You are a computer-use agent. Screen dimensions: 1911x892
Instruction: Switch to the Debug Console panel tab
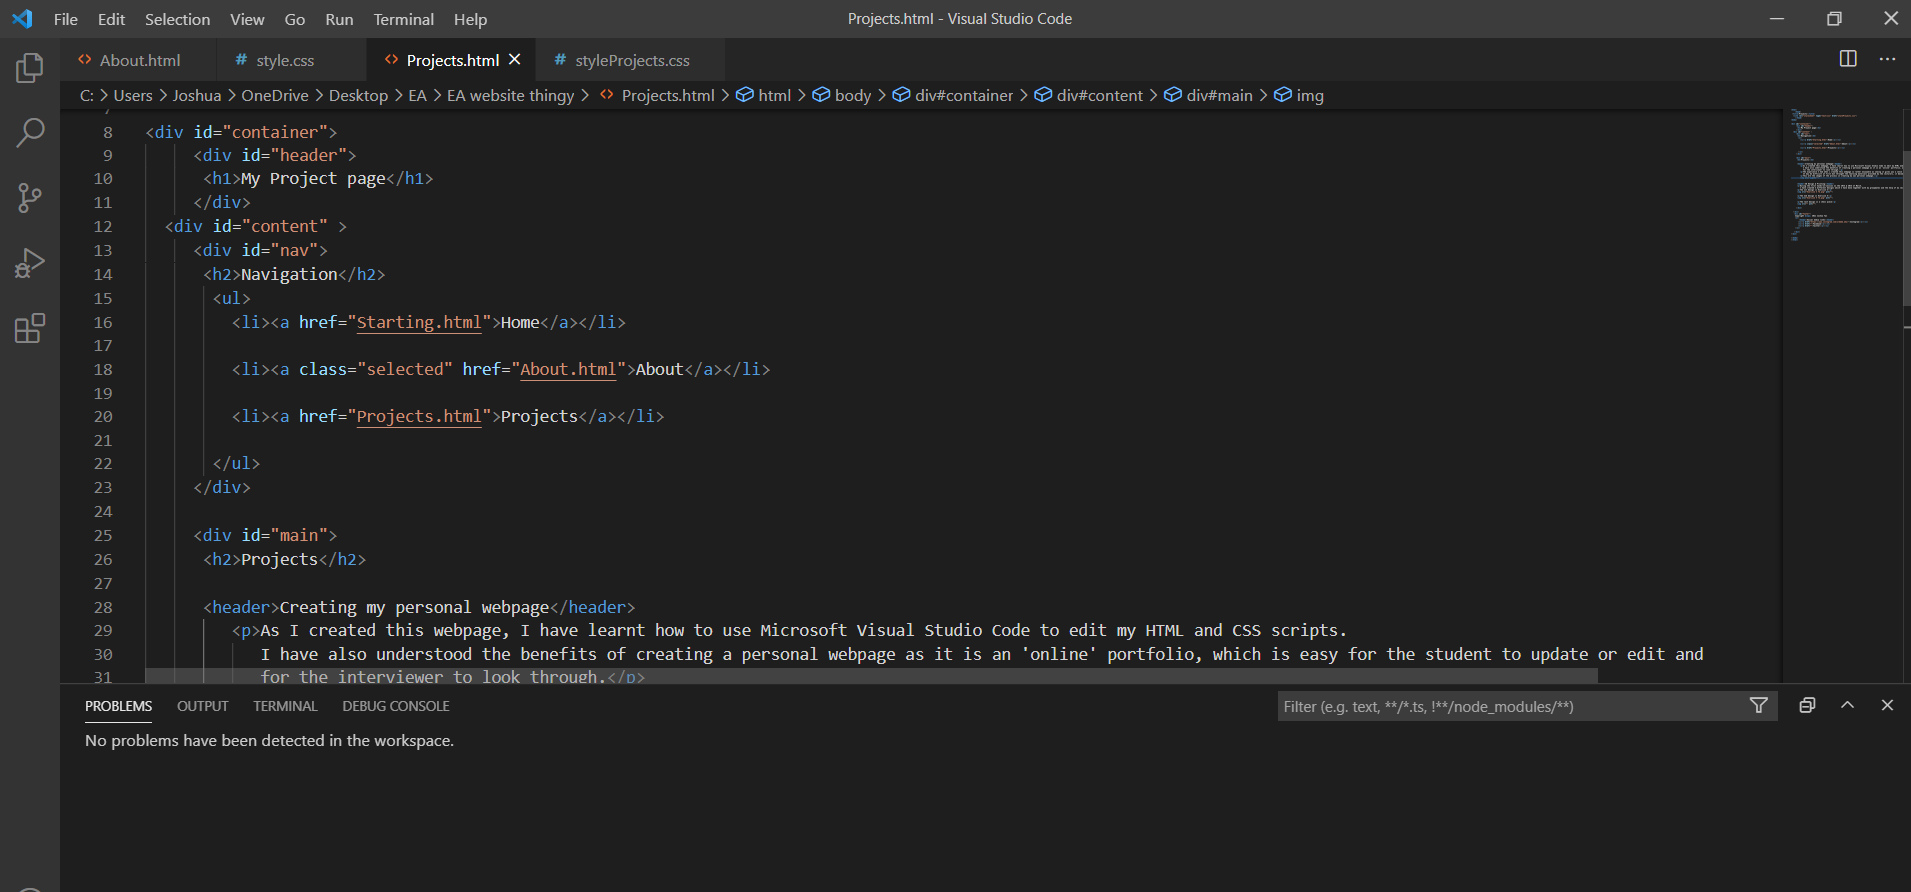click(395, 706)
